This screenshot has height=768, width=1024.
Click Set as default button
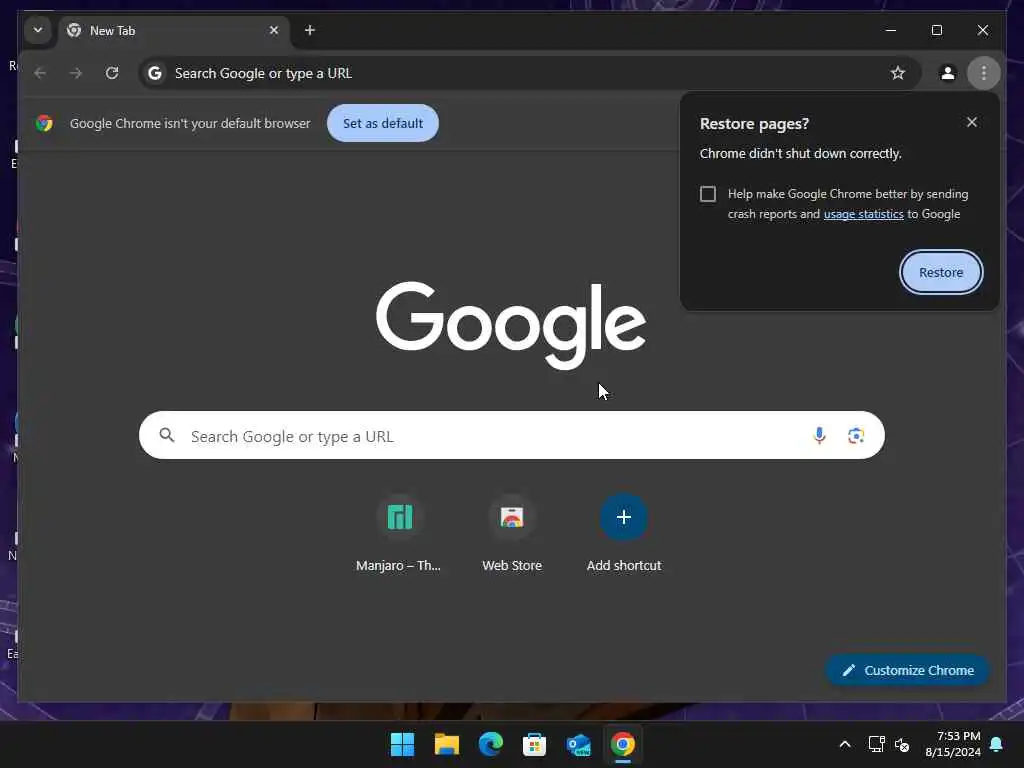tap(383, 123)
